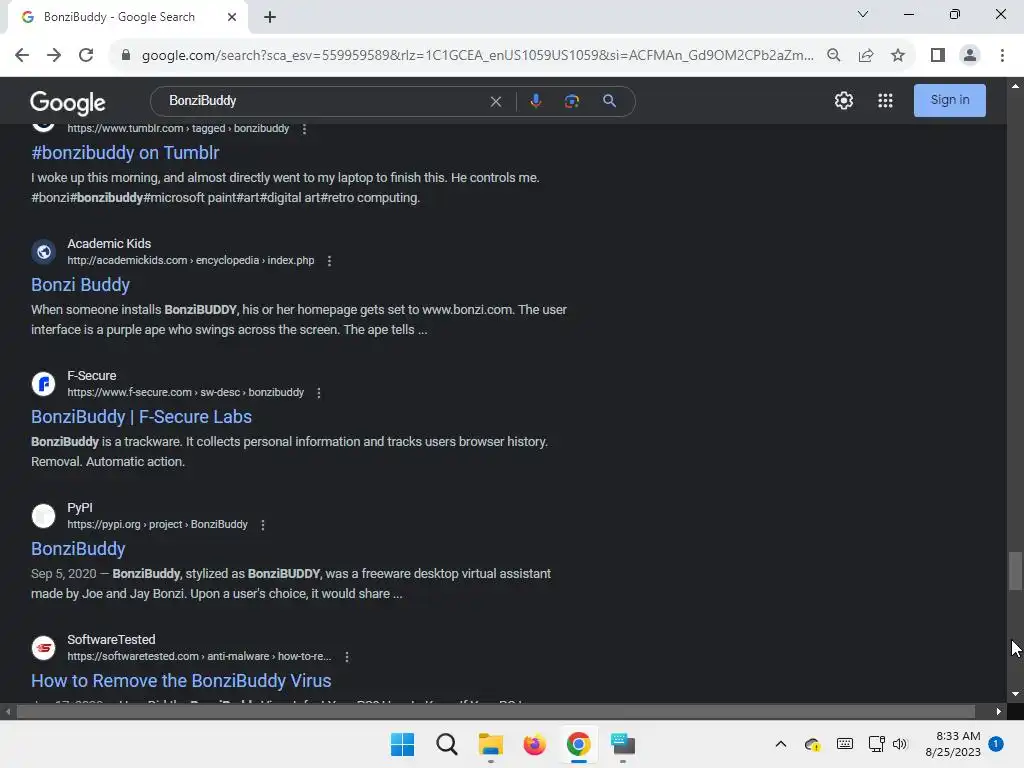
Task: Reload the Google search page
Action: pos(86,56)
